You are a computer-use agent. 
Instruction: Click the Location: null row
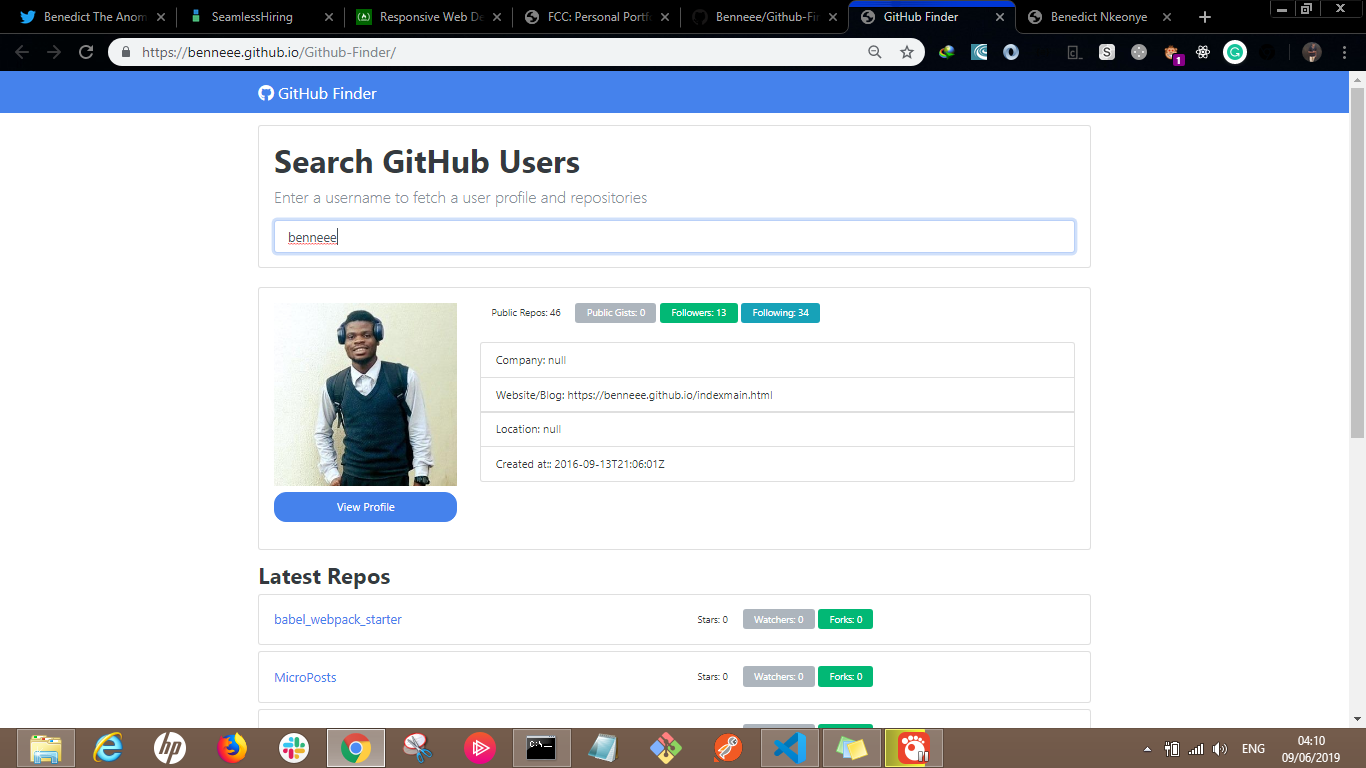click(x=777, y=429)
